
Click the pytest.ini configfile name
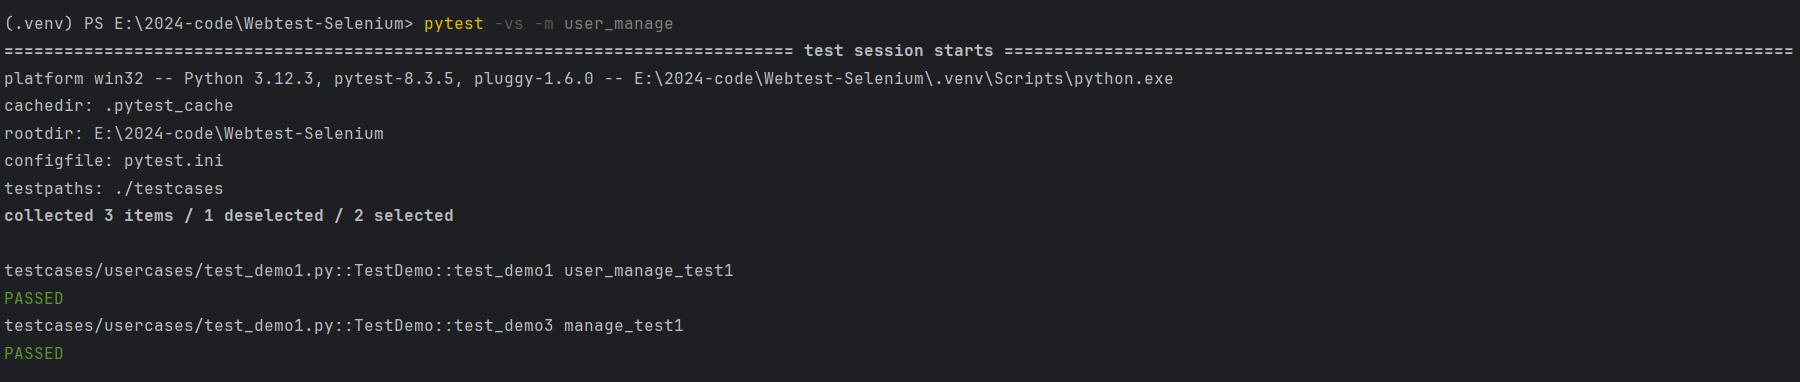coord(174,161)
